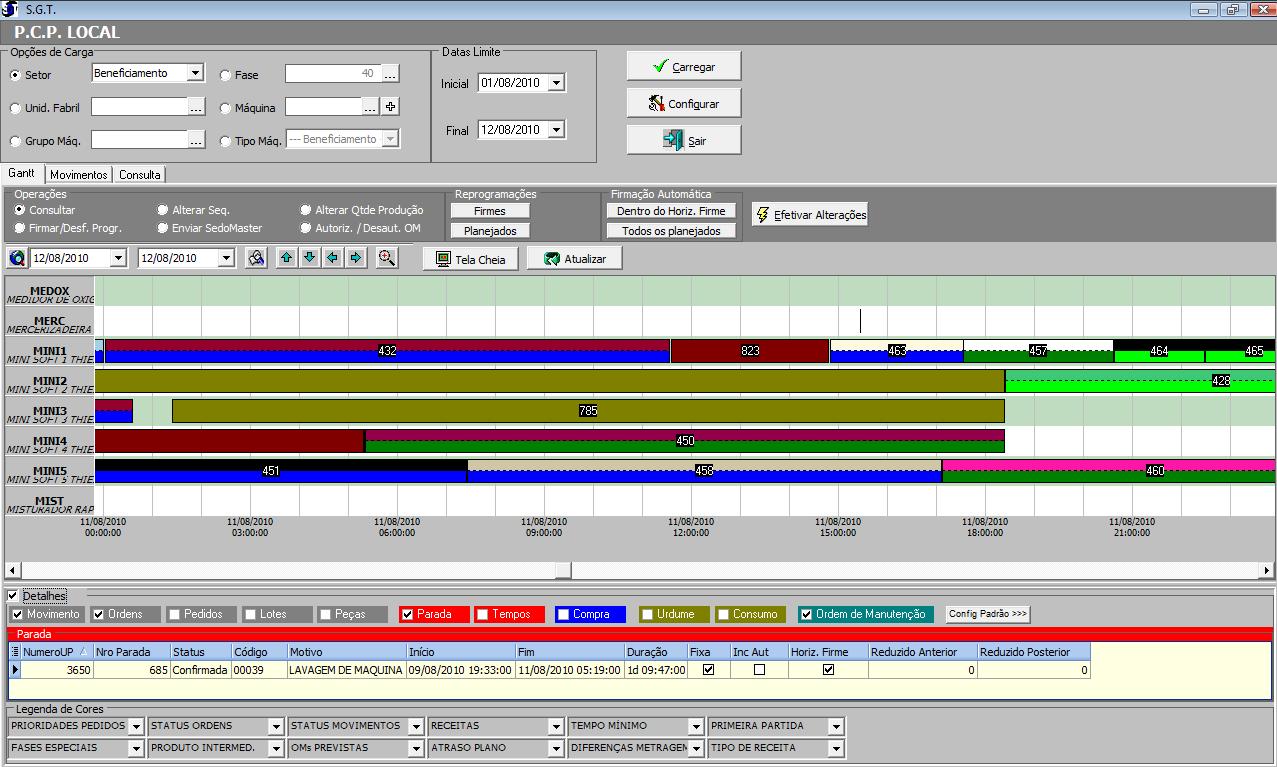Image resolution: width=1277 pixels, height=767 pixels.
Task: Select the Alterar Seq. operation radio
Action: tap(163, 210)
